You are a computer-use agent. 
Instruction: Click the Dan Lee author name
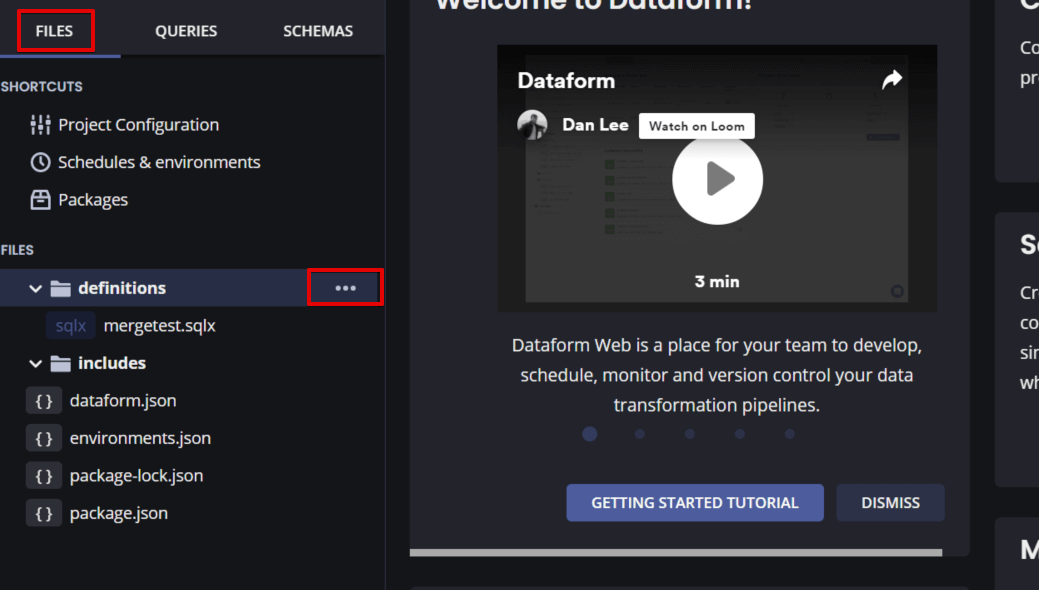point(595,125)
